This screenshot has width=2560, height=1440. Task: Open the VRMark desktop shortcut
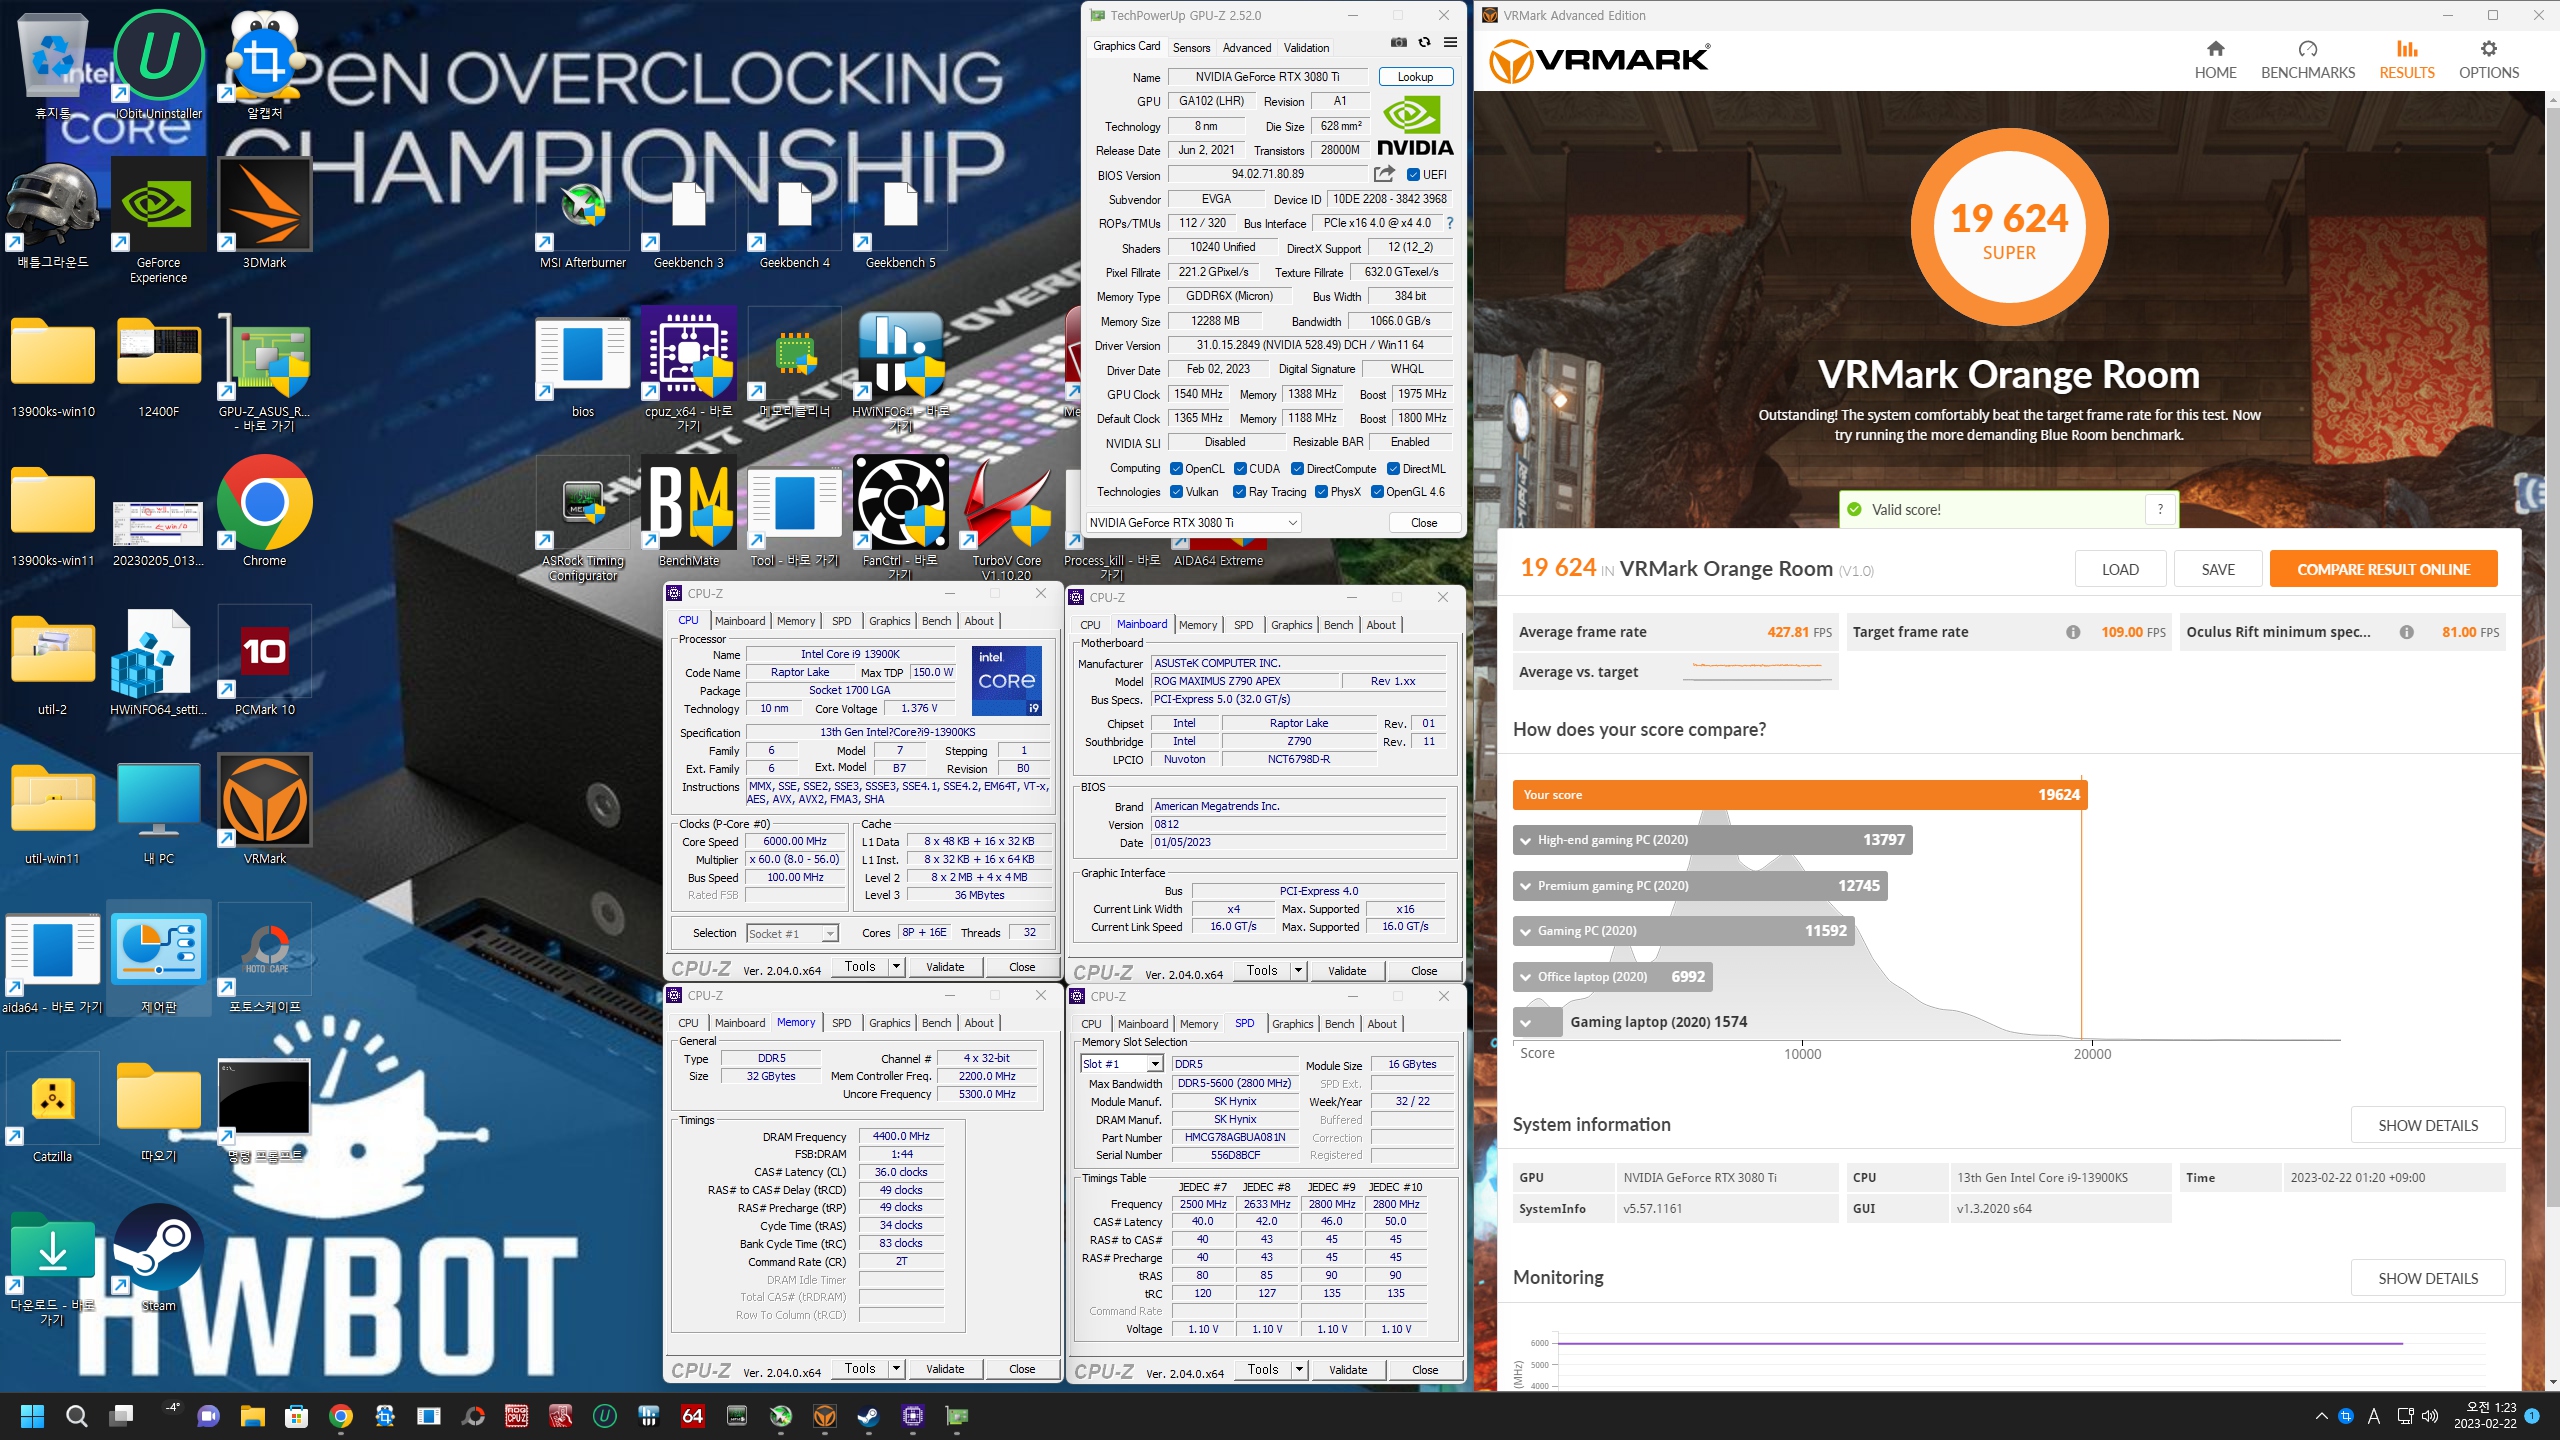pyautogui.click(x=264, y=810)
